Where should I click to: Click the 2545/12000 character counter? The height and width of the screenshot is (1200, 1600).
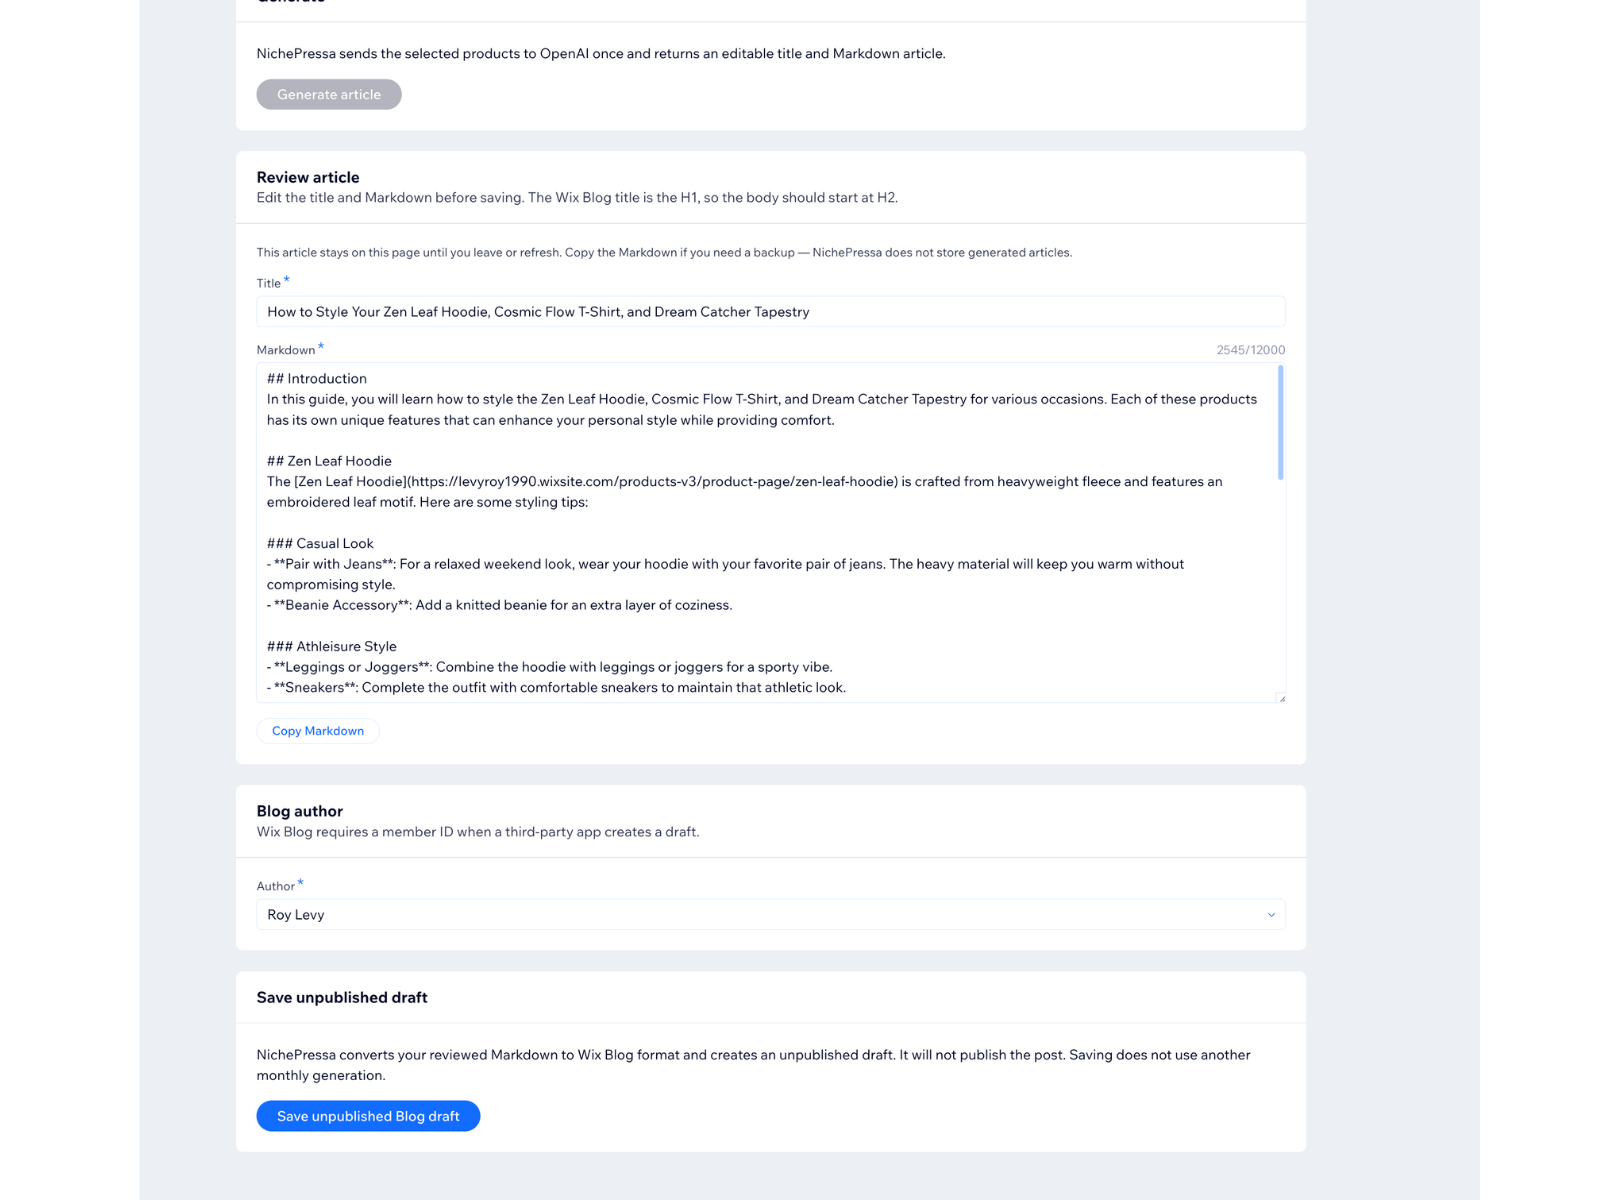(1250, 350)
